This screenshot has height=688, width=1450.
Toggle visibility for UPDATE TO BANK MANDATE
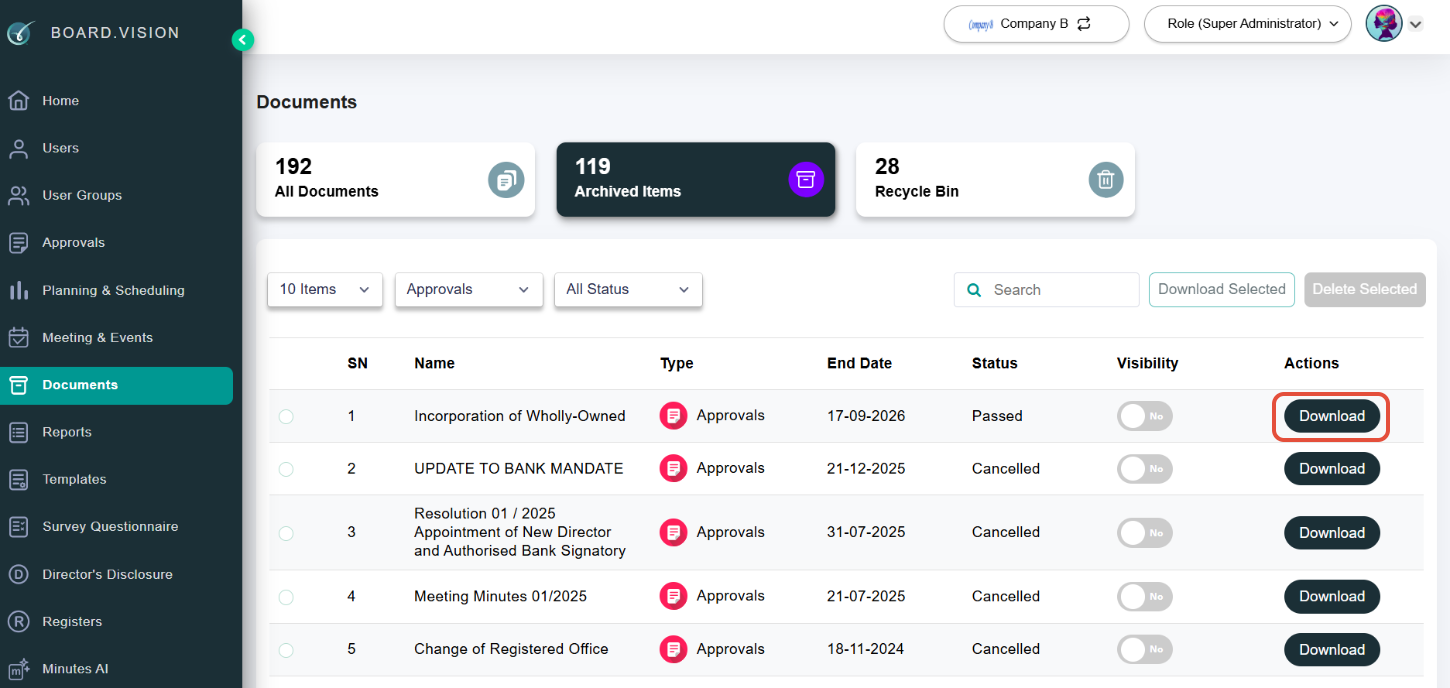pos(1145,469)
